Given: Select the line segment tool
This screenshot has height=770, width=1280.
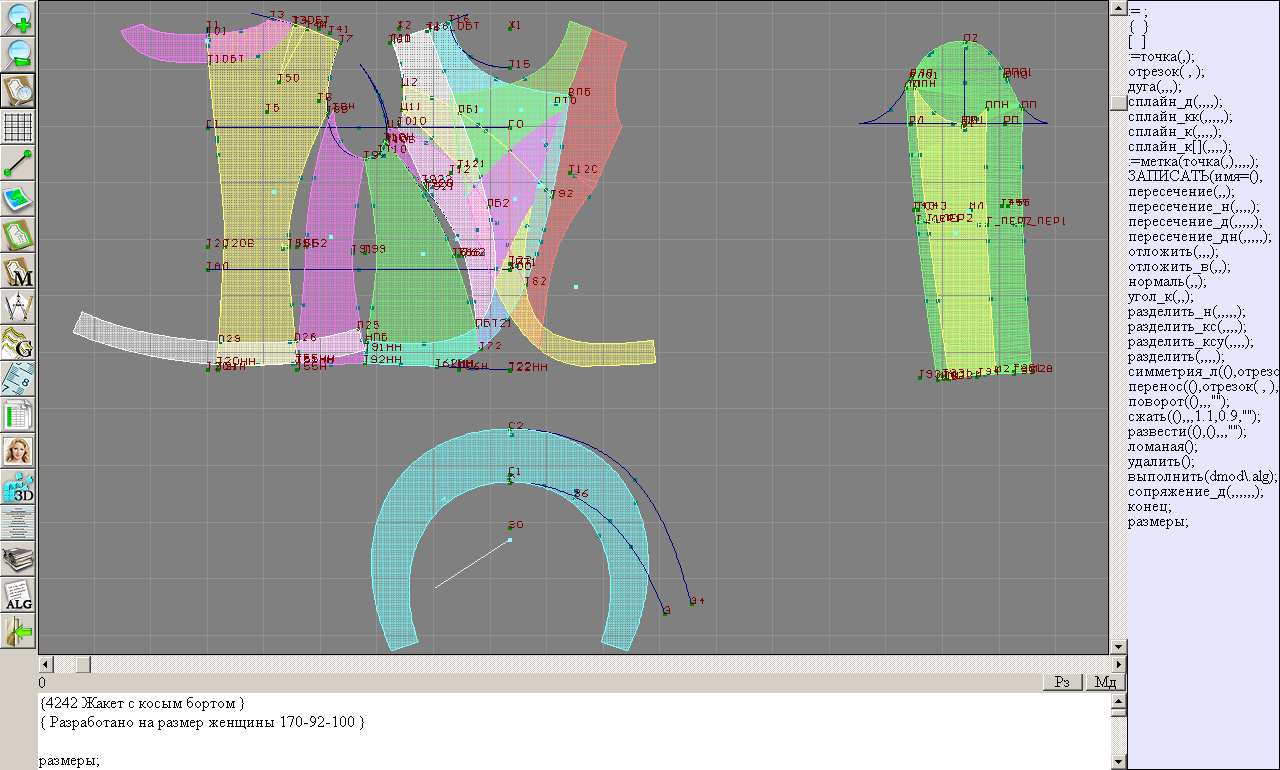Looking at the screenshot, I should pos(19,163).
